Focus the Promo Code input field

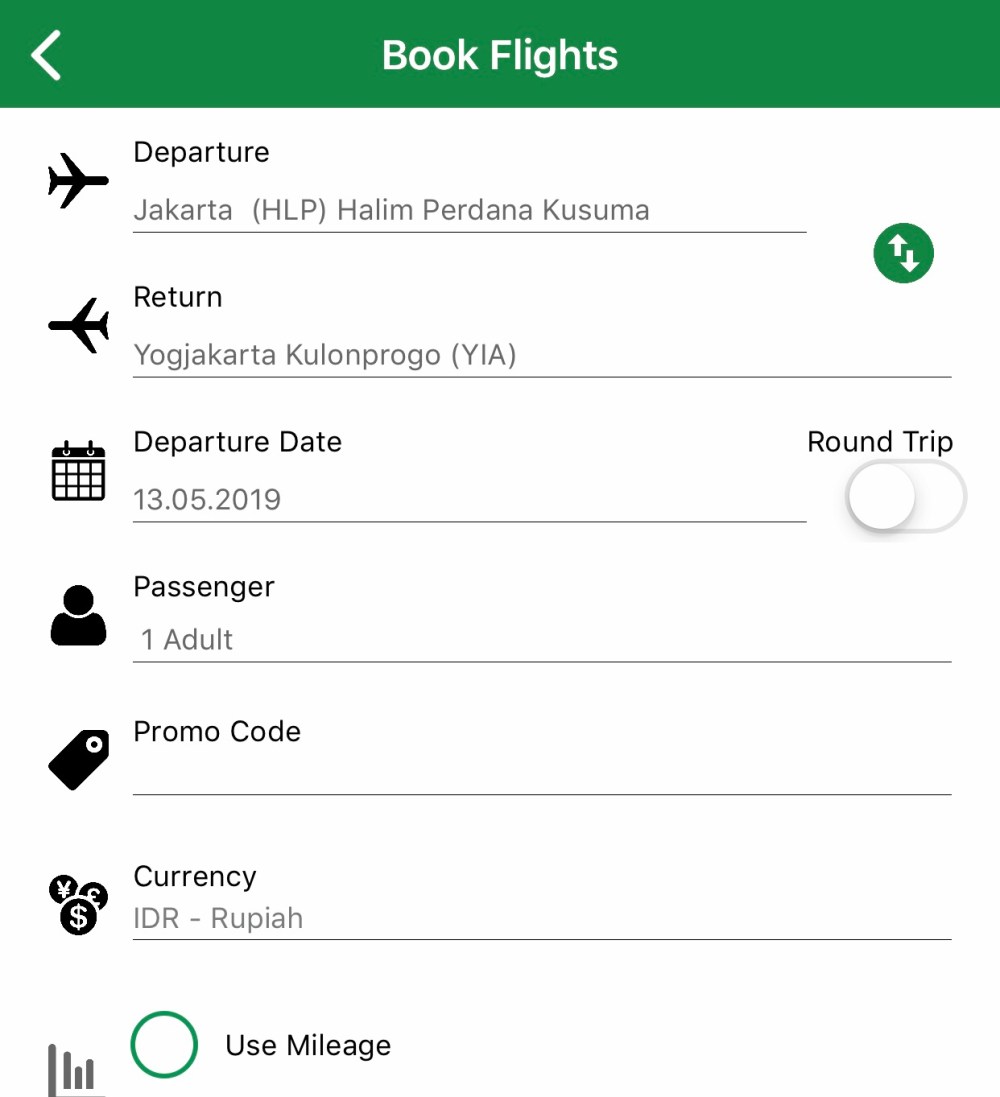[x=540, y=772]
